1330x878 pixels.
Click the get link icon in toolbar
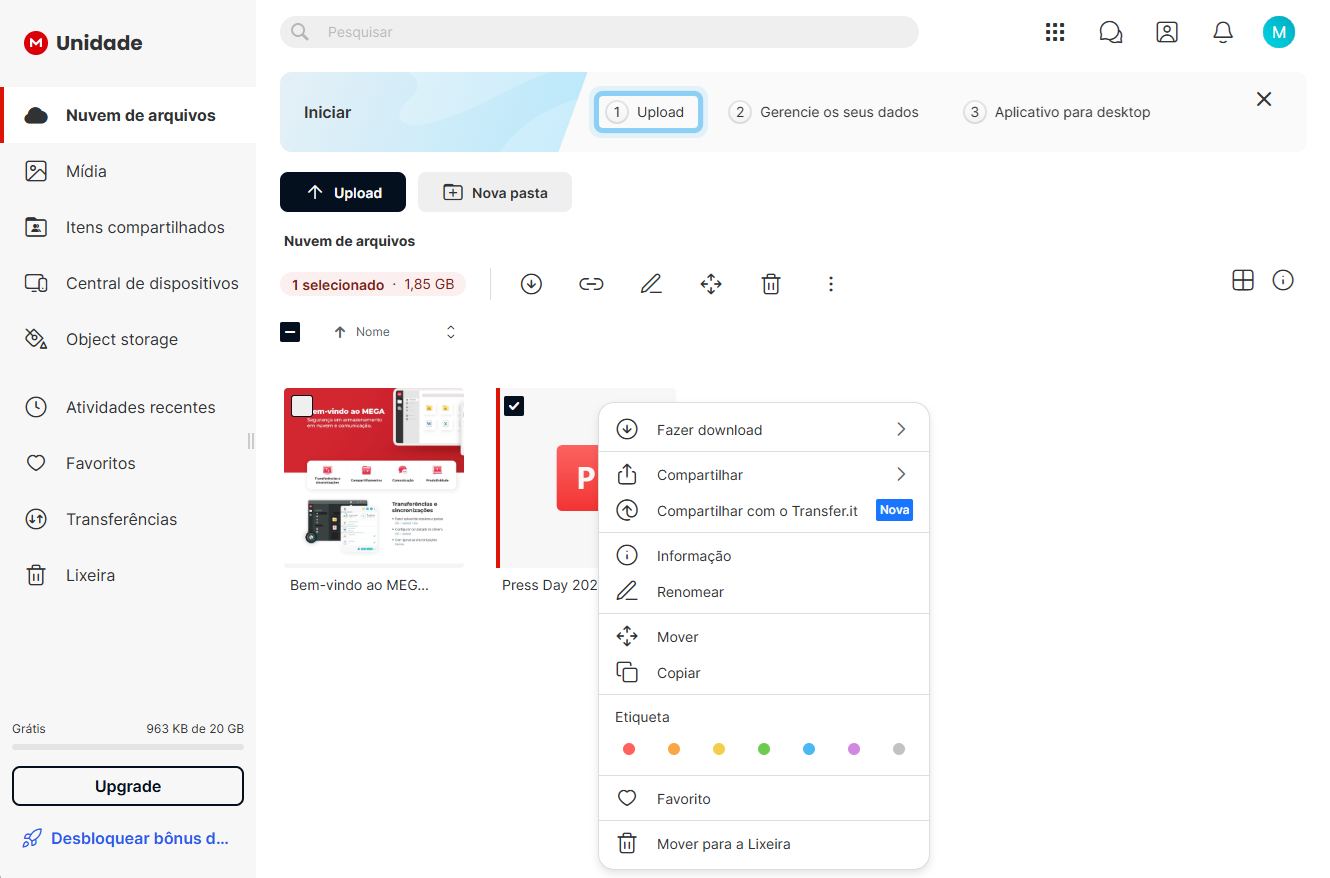(591, 284)
